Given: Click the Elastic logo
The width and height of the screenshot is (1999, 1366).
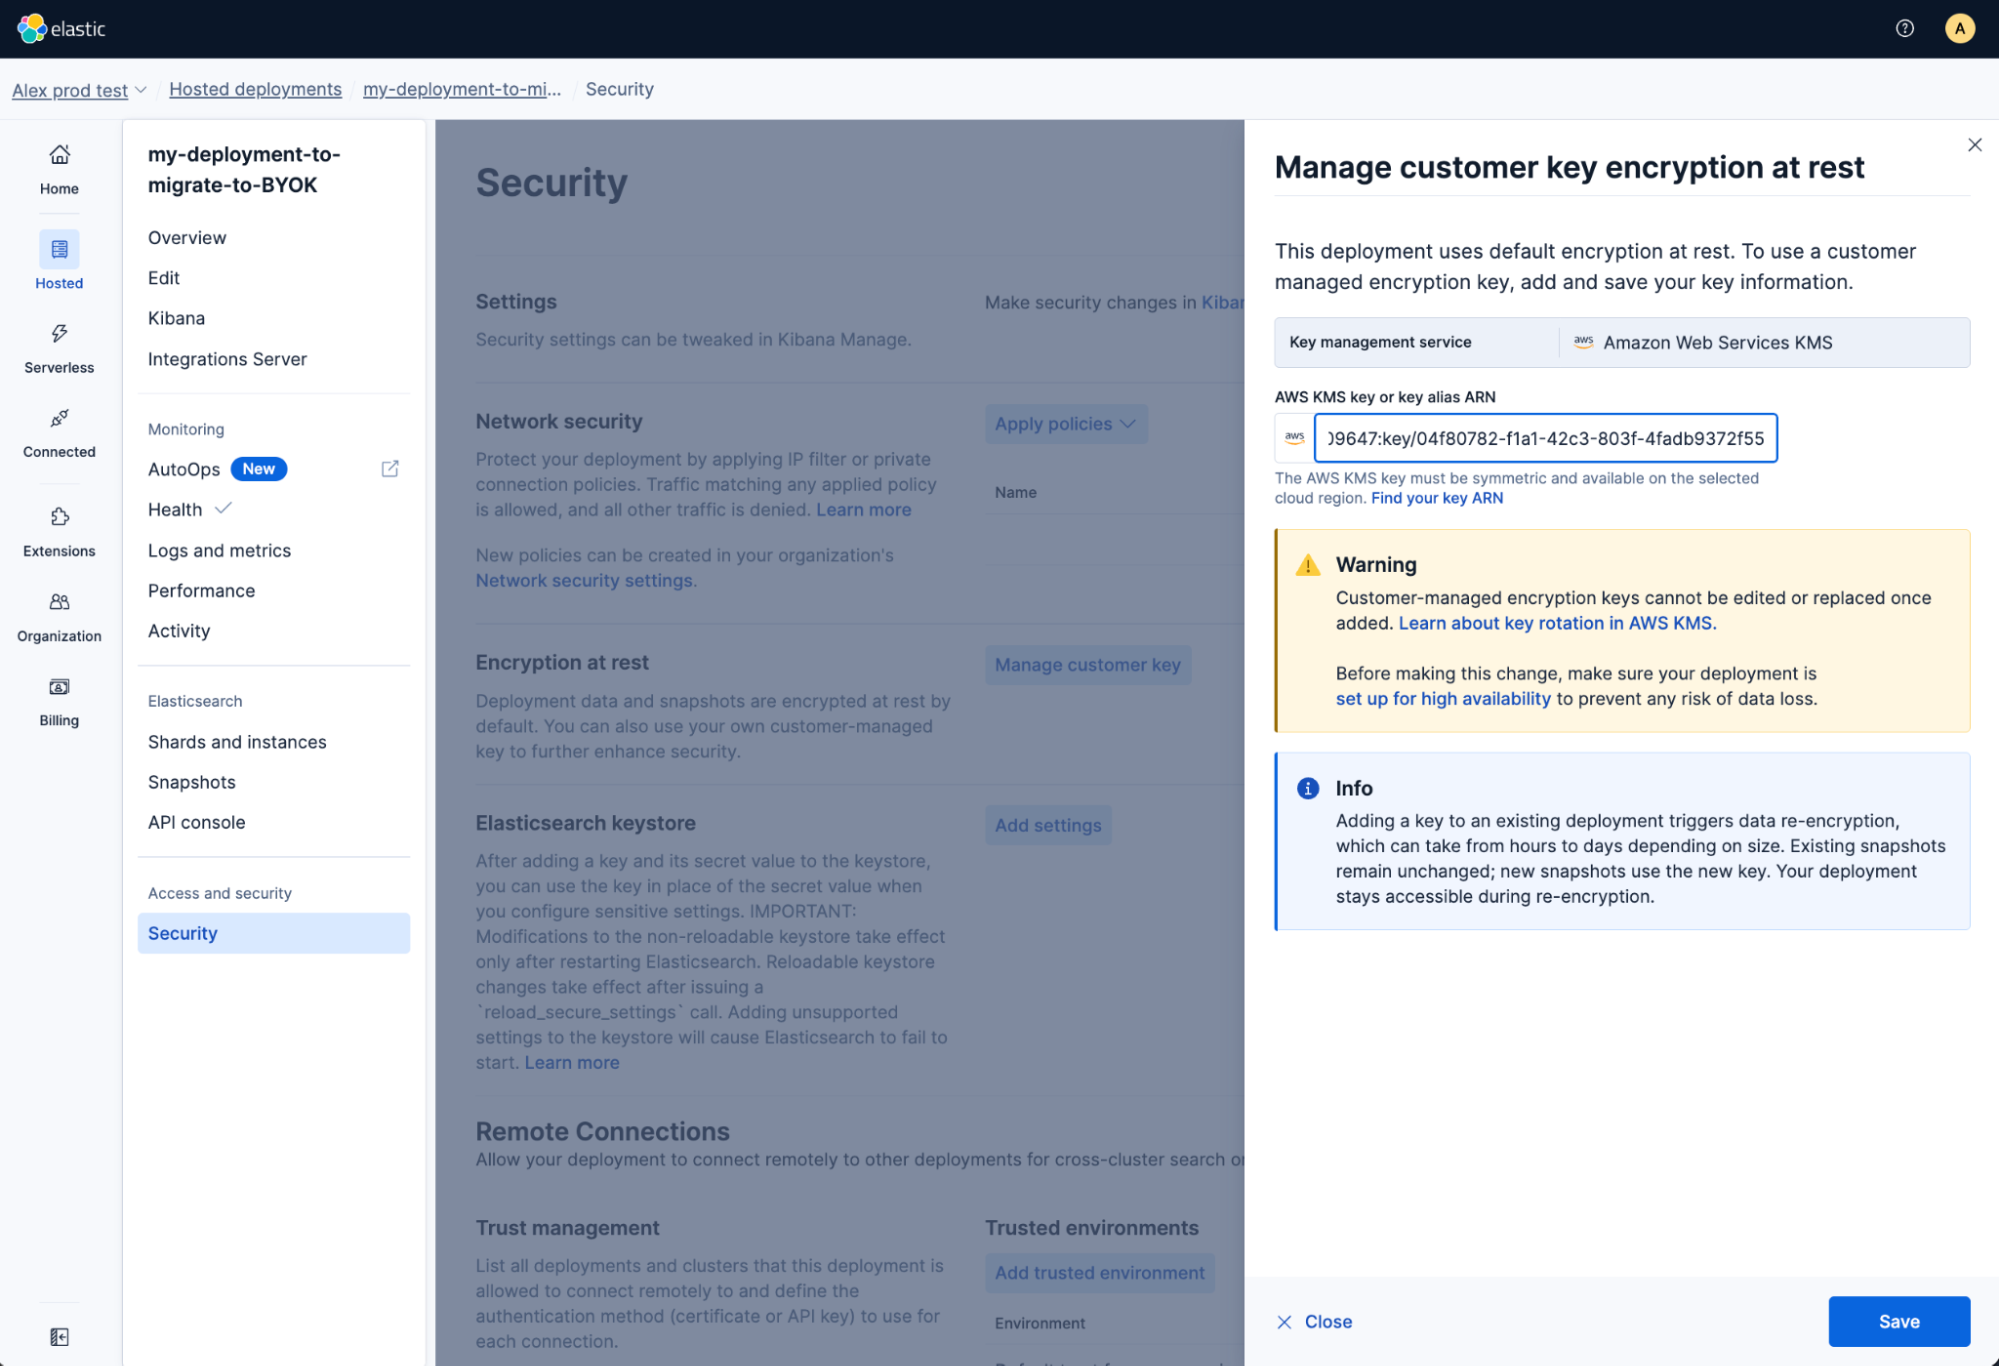Looking at the screenshot, I should (62, 29).
